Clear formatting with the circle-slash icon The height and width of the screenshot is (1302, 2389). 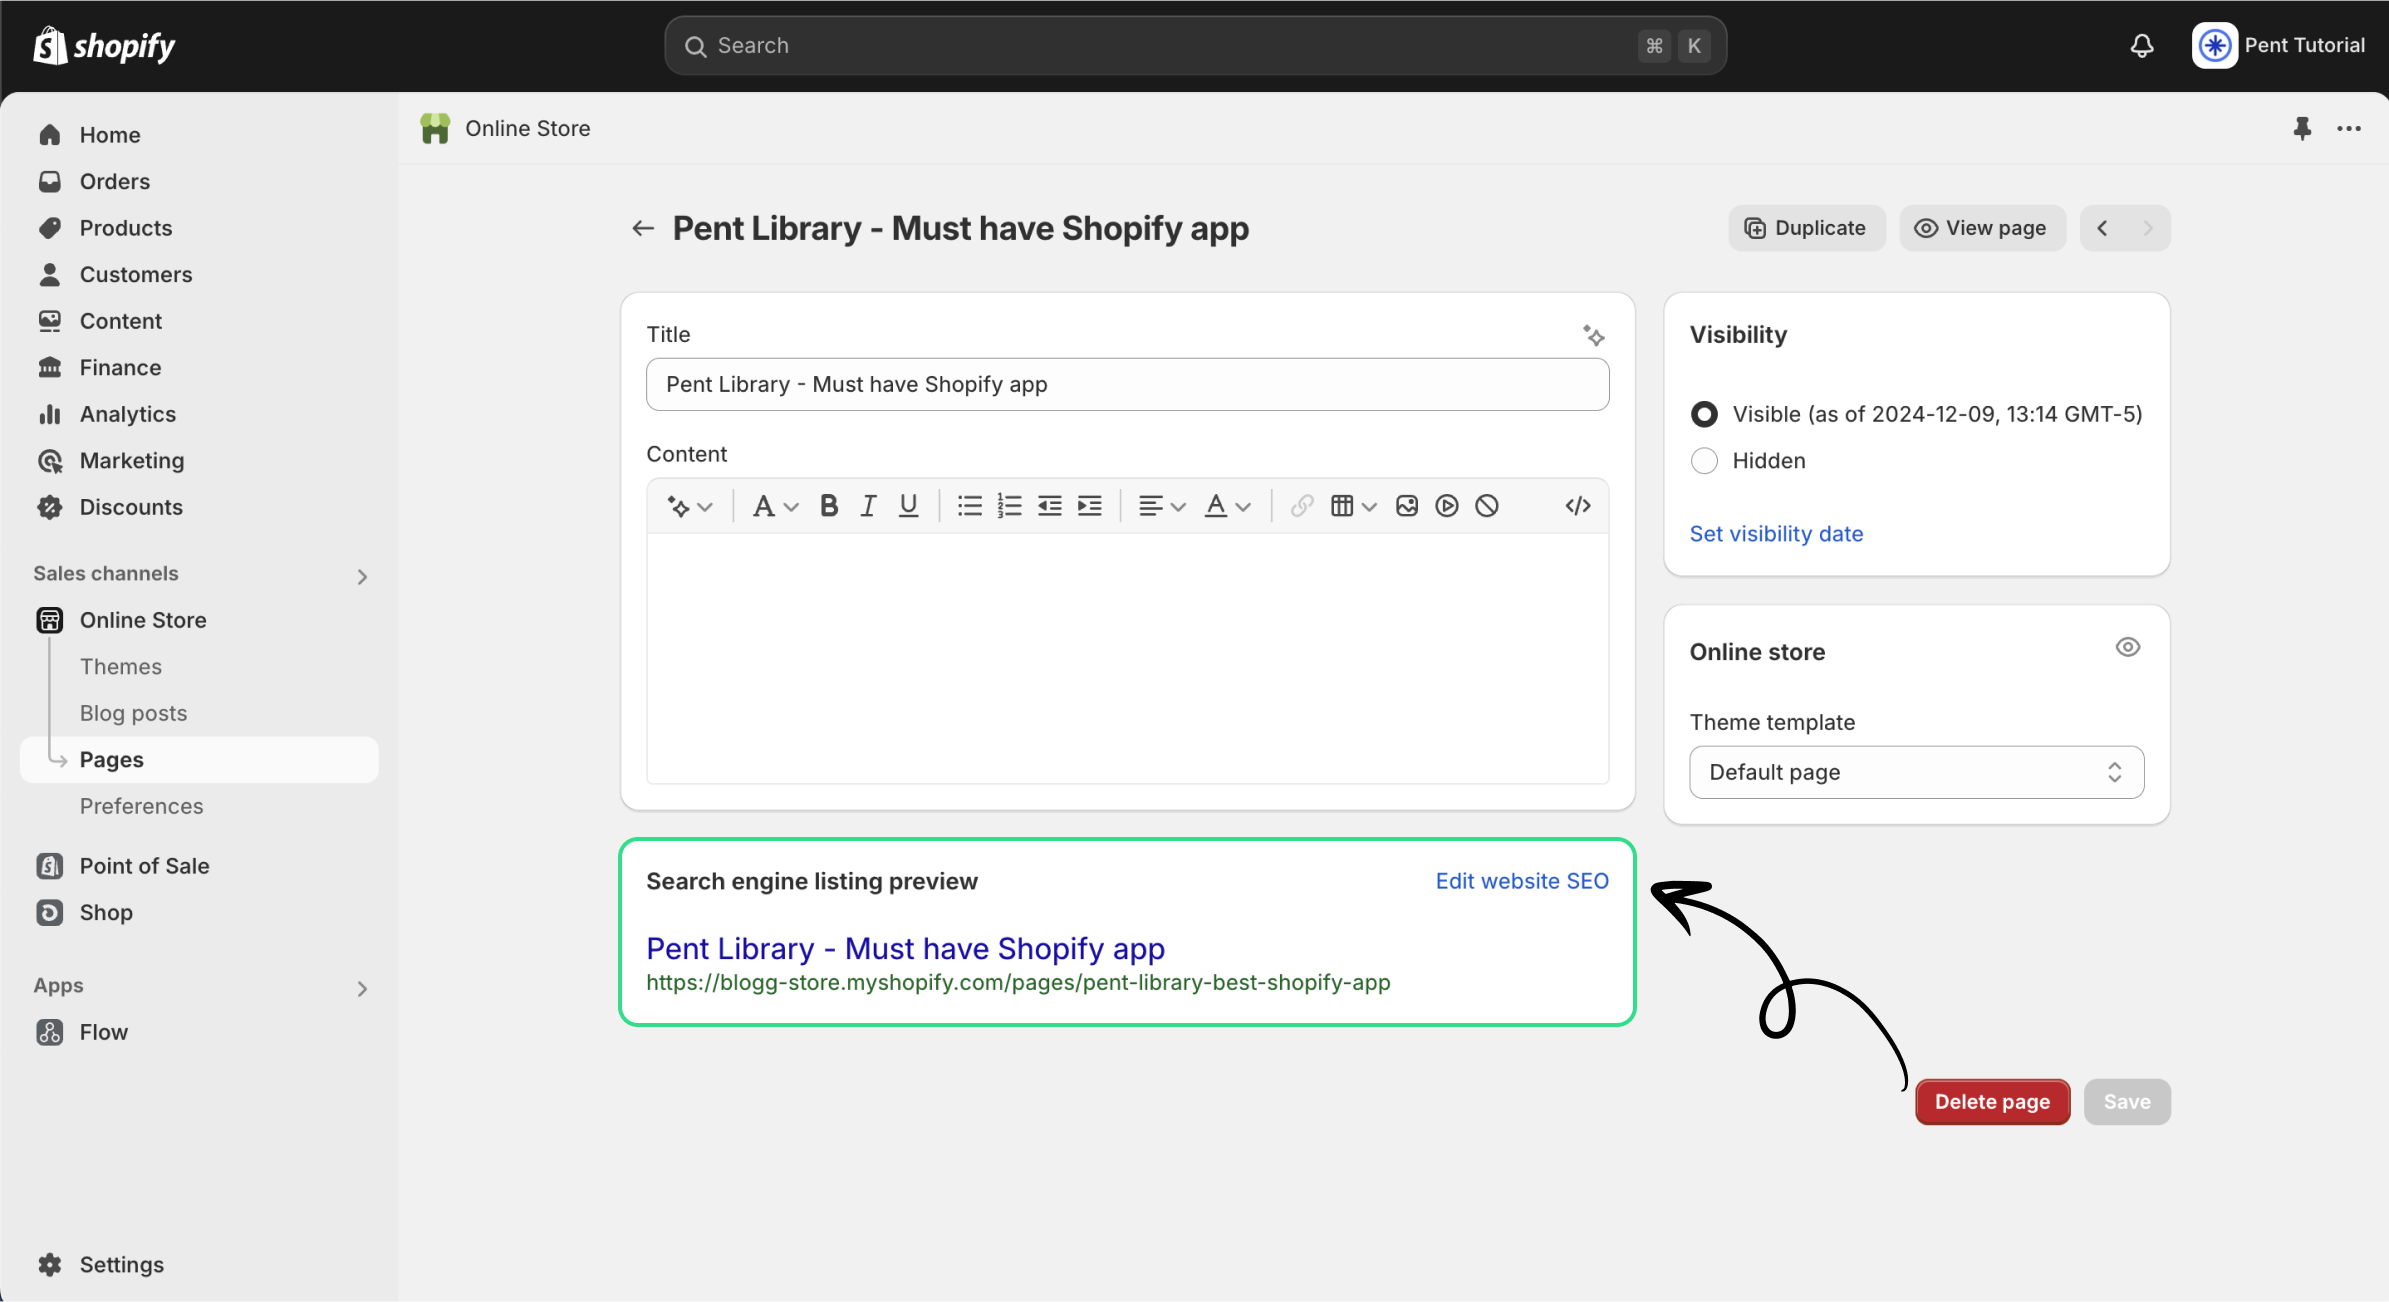click(1487, 506)
